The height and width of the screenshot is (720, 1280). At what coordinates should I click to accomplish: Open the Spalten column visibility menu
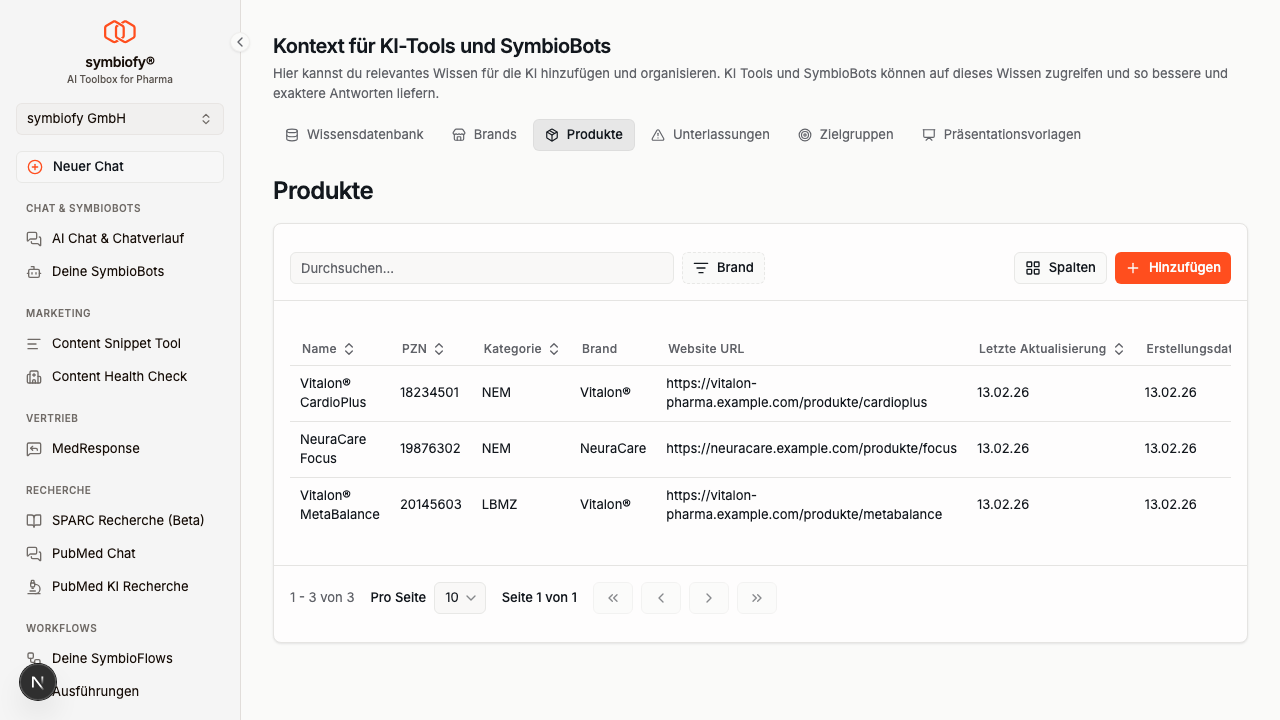click(x=1060, y=268)
